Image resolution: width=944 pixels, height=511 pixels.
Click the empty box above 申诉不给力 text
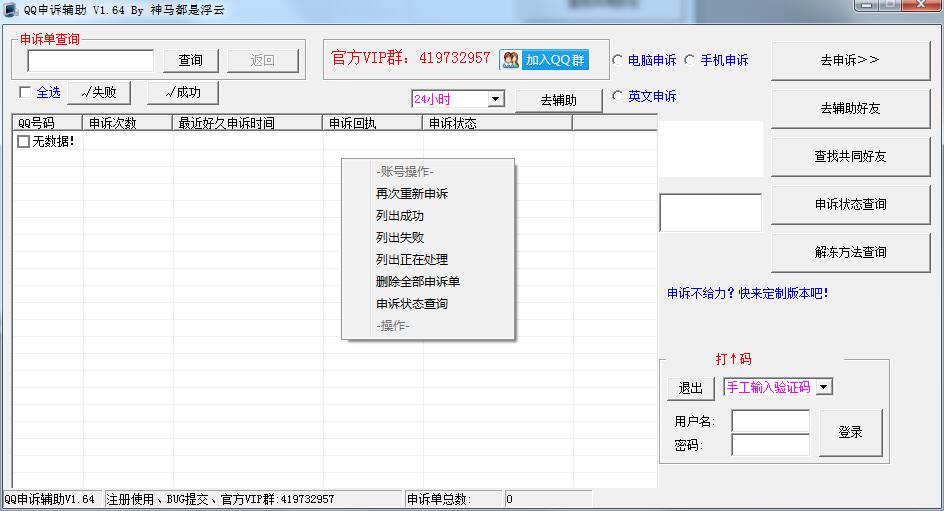pyautogui.click(x=710, y=212)
